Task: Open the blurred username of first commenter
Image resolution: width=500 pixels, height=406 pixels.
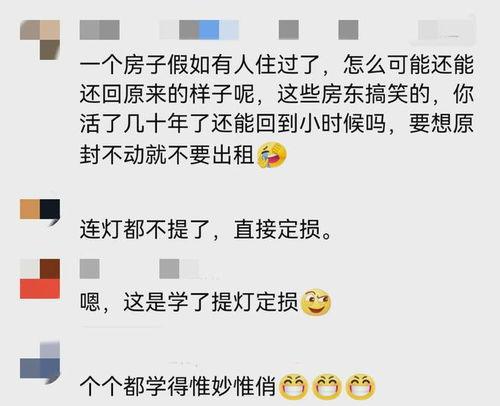Action: click(100, 30)
